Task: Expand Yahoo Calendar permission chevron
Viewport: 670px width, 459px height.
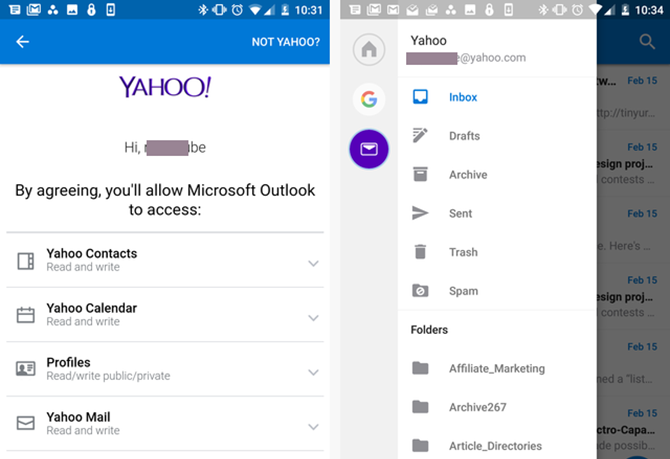Action: click(313, 318)
